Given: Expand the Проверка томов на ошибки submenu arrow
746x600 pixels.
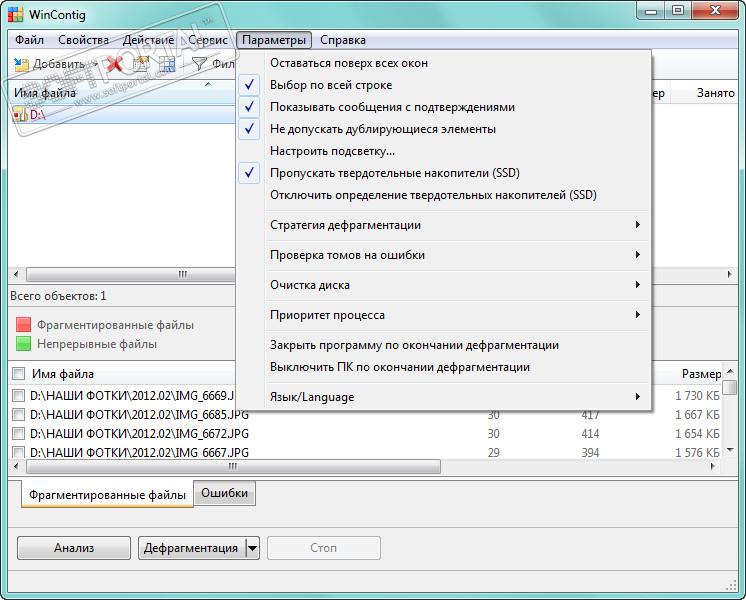Looking at the screenshot, I should click(638, 255).
